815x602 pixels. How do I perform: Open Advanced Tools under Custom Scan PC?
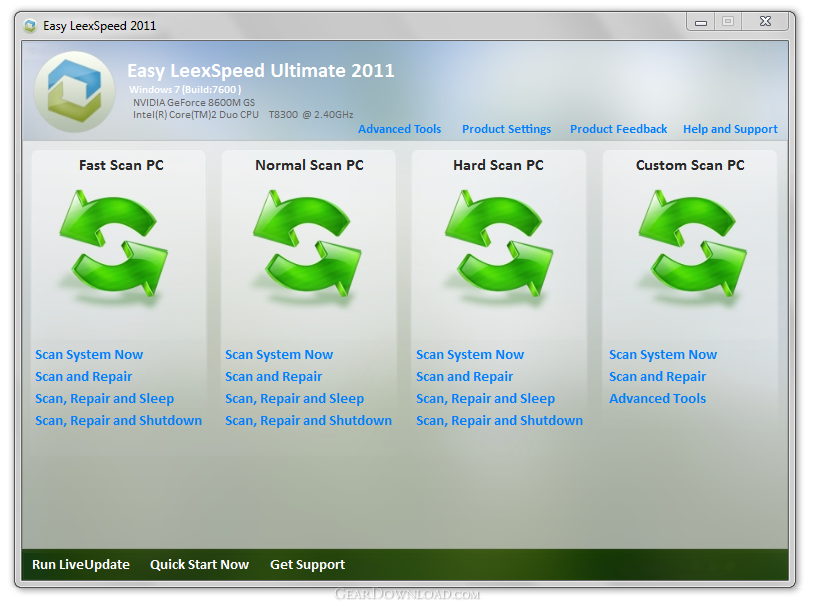[x=657, y=399]
